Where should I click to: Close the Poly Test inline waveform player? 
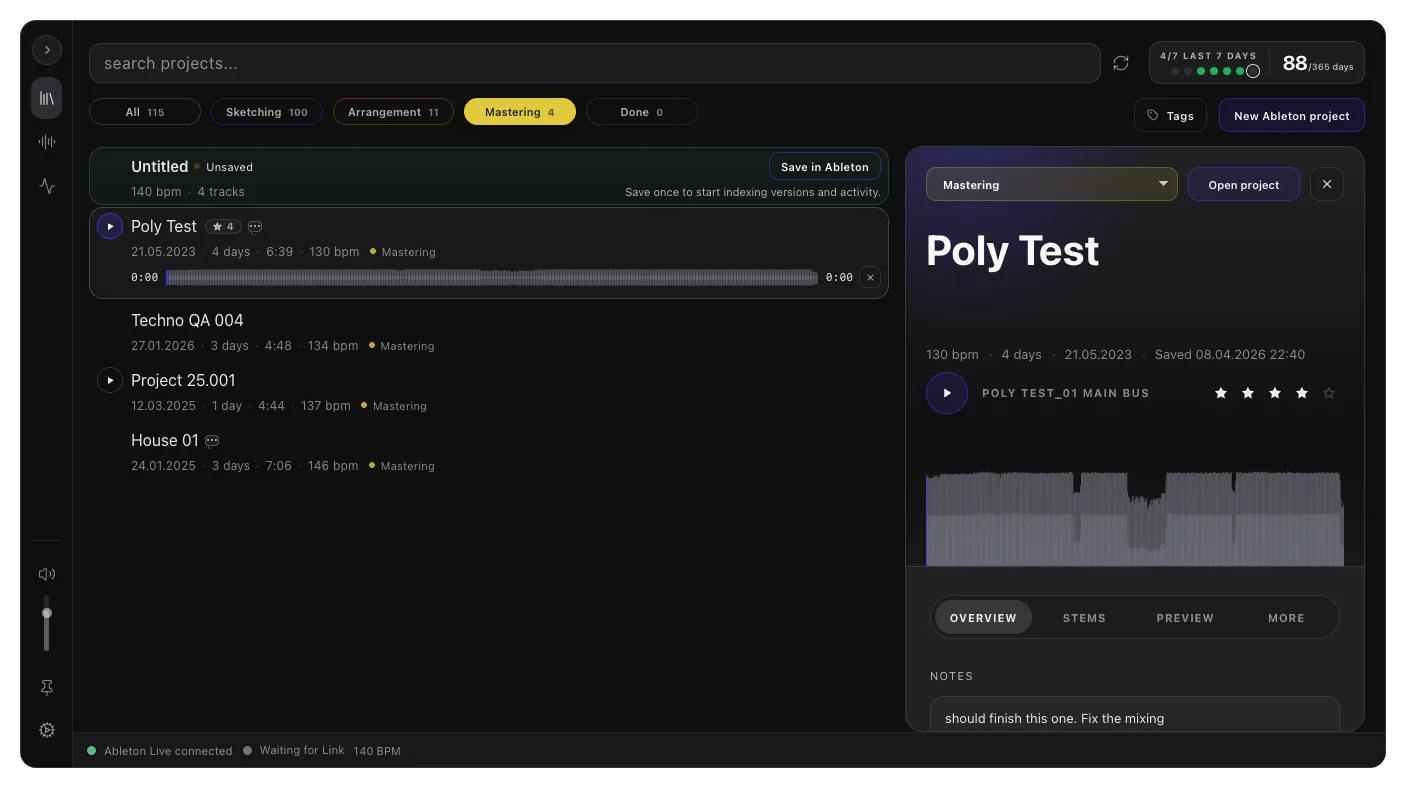click(x=870, y=277)
